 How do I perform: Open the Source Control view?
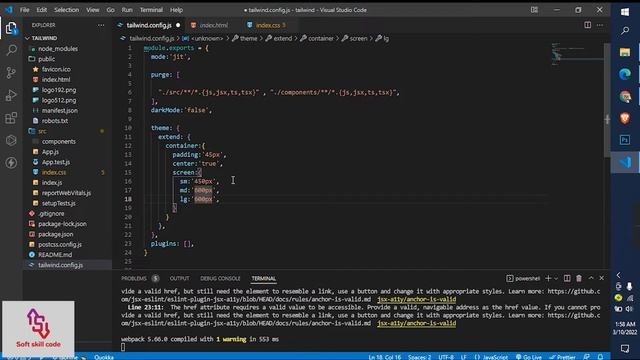[11, 73]
